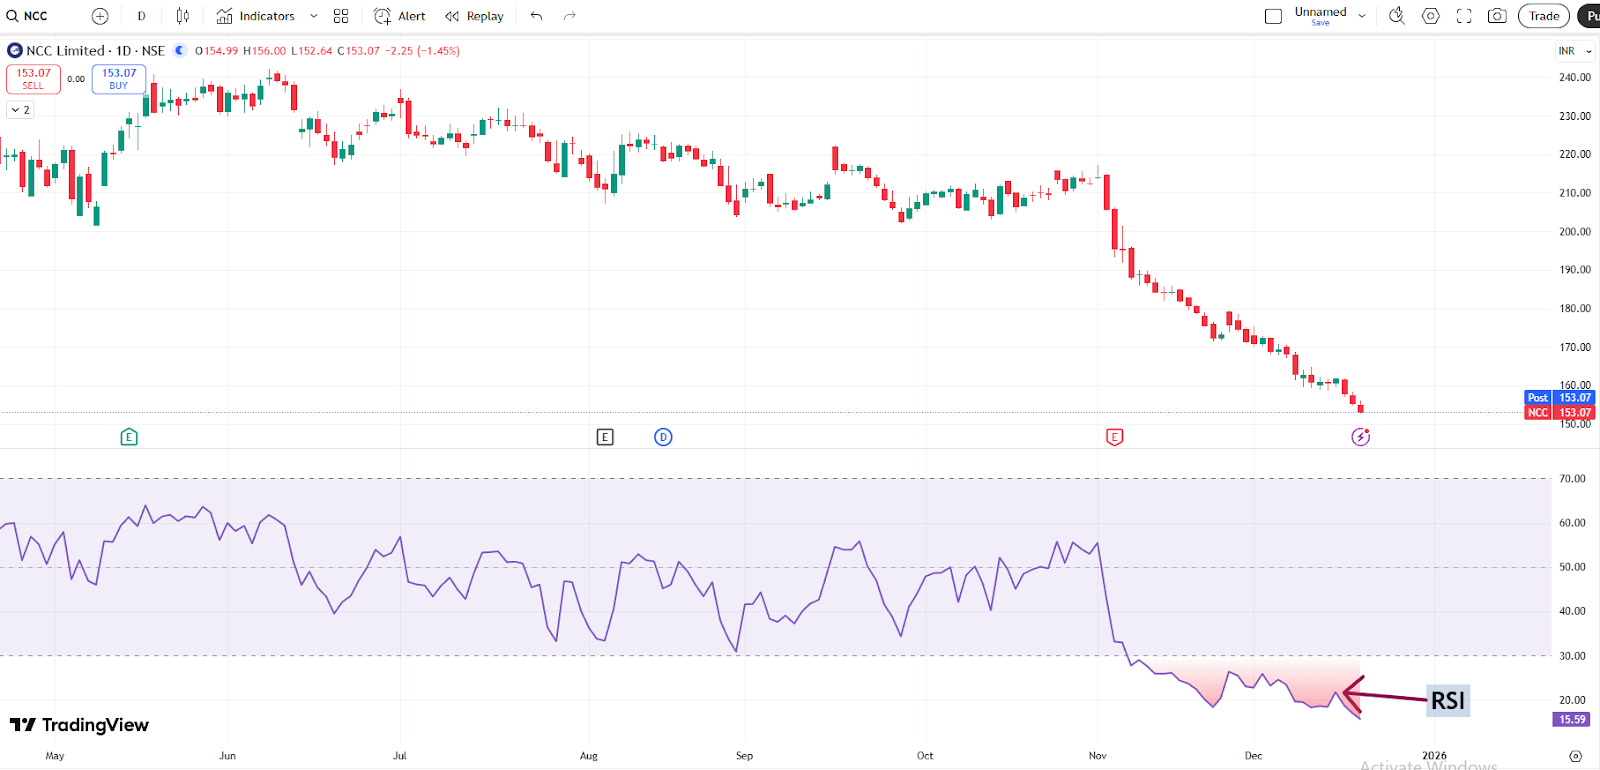Click the 153.07 BUY button
The image size is (1600, 770).
[x=119, y=79]
